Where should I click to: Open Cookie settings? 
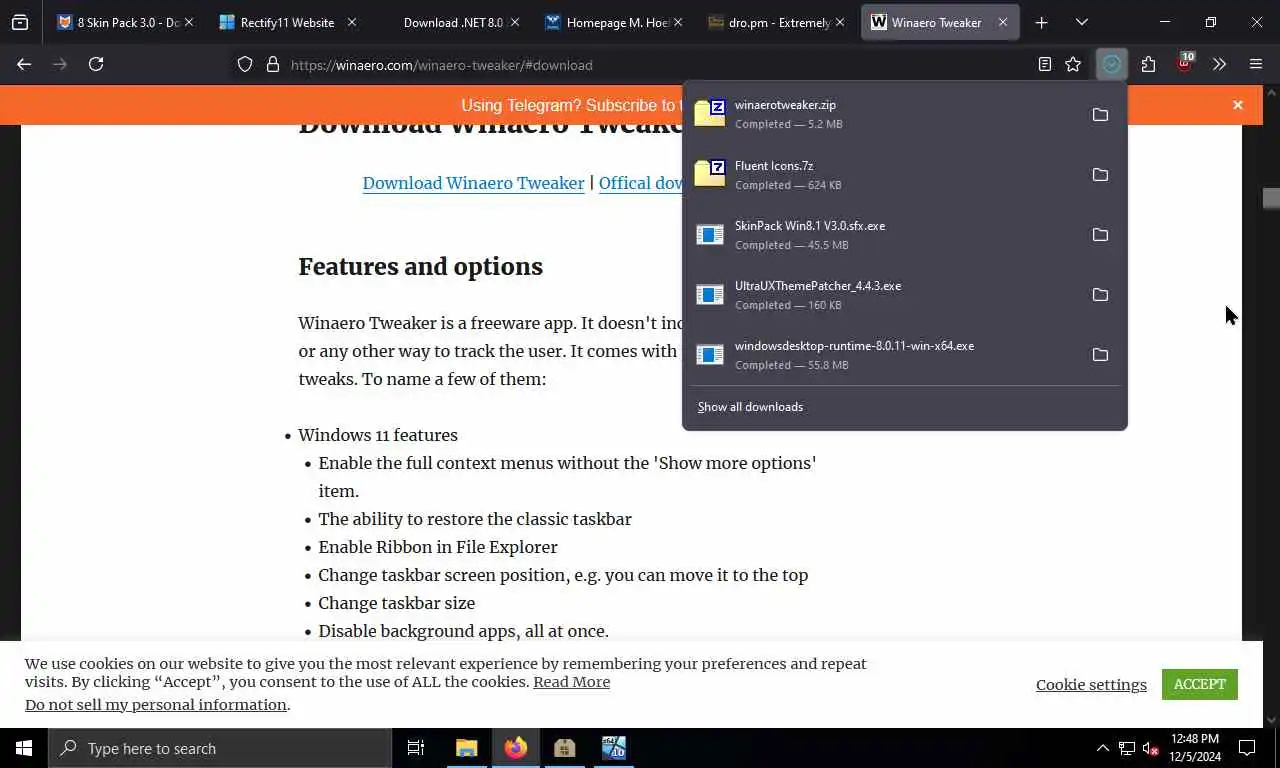[1091, 684]
